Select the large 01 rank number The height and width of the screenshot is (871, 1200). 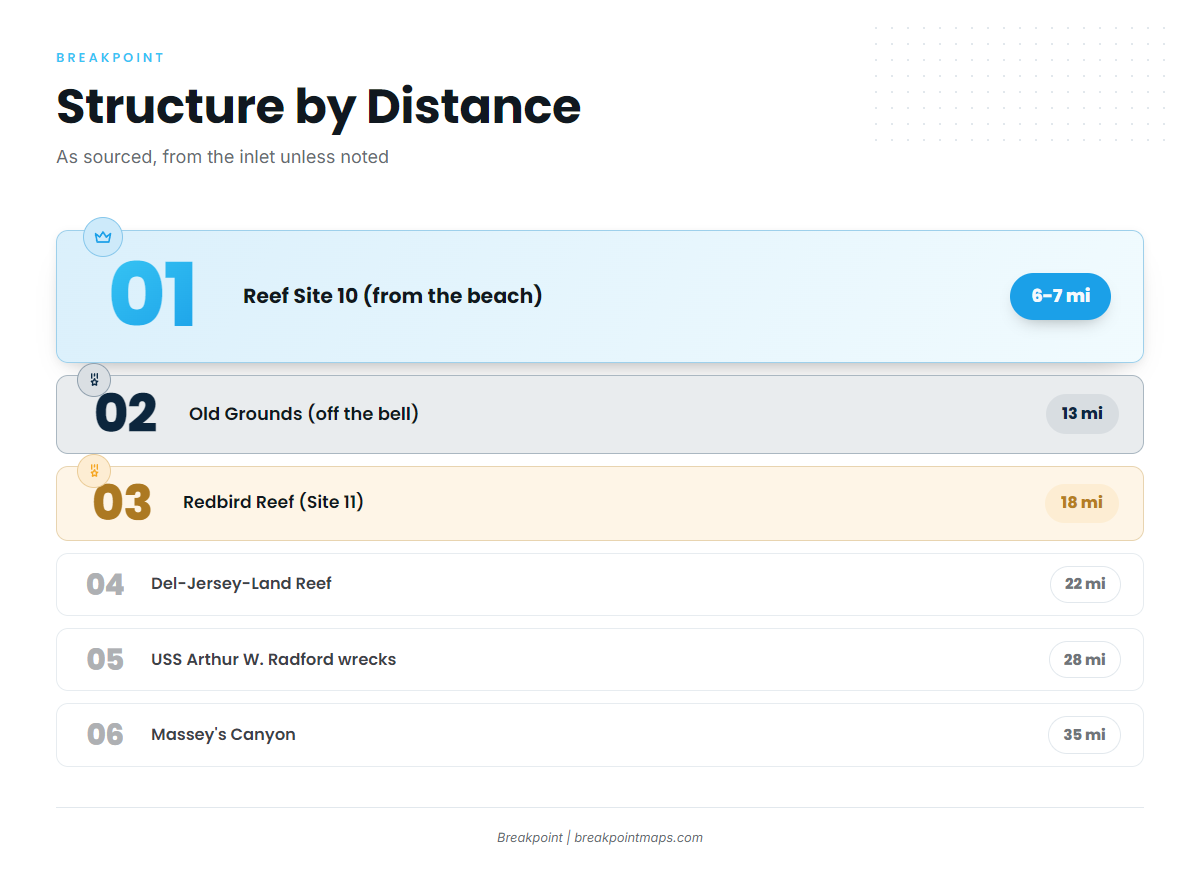153,296
